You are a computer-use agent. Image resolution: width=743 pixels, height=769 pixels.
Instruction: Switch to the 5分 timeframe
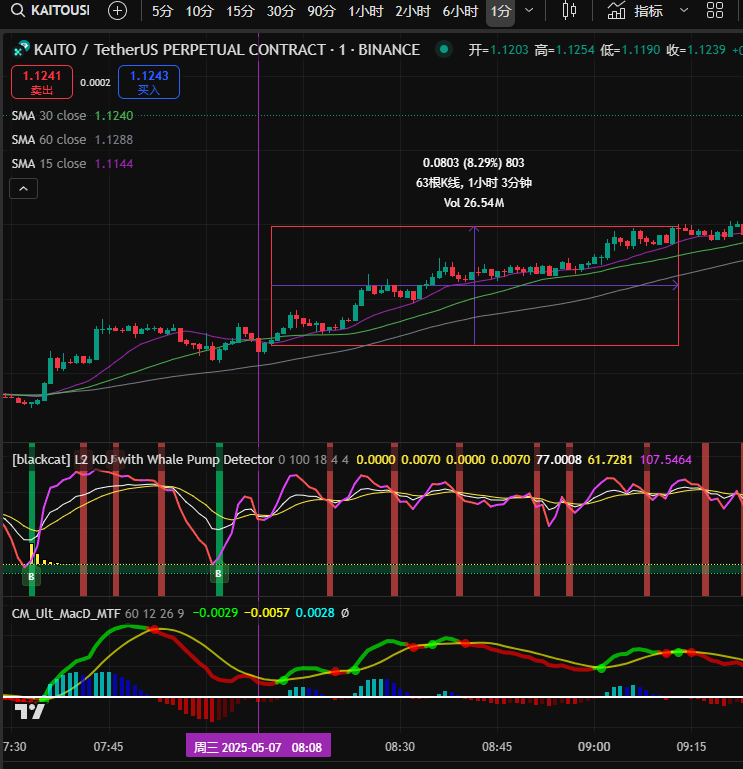click(162, 11)
